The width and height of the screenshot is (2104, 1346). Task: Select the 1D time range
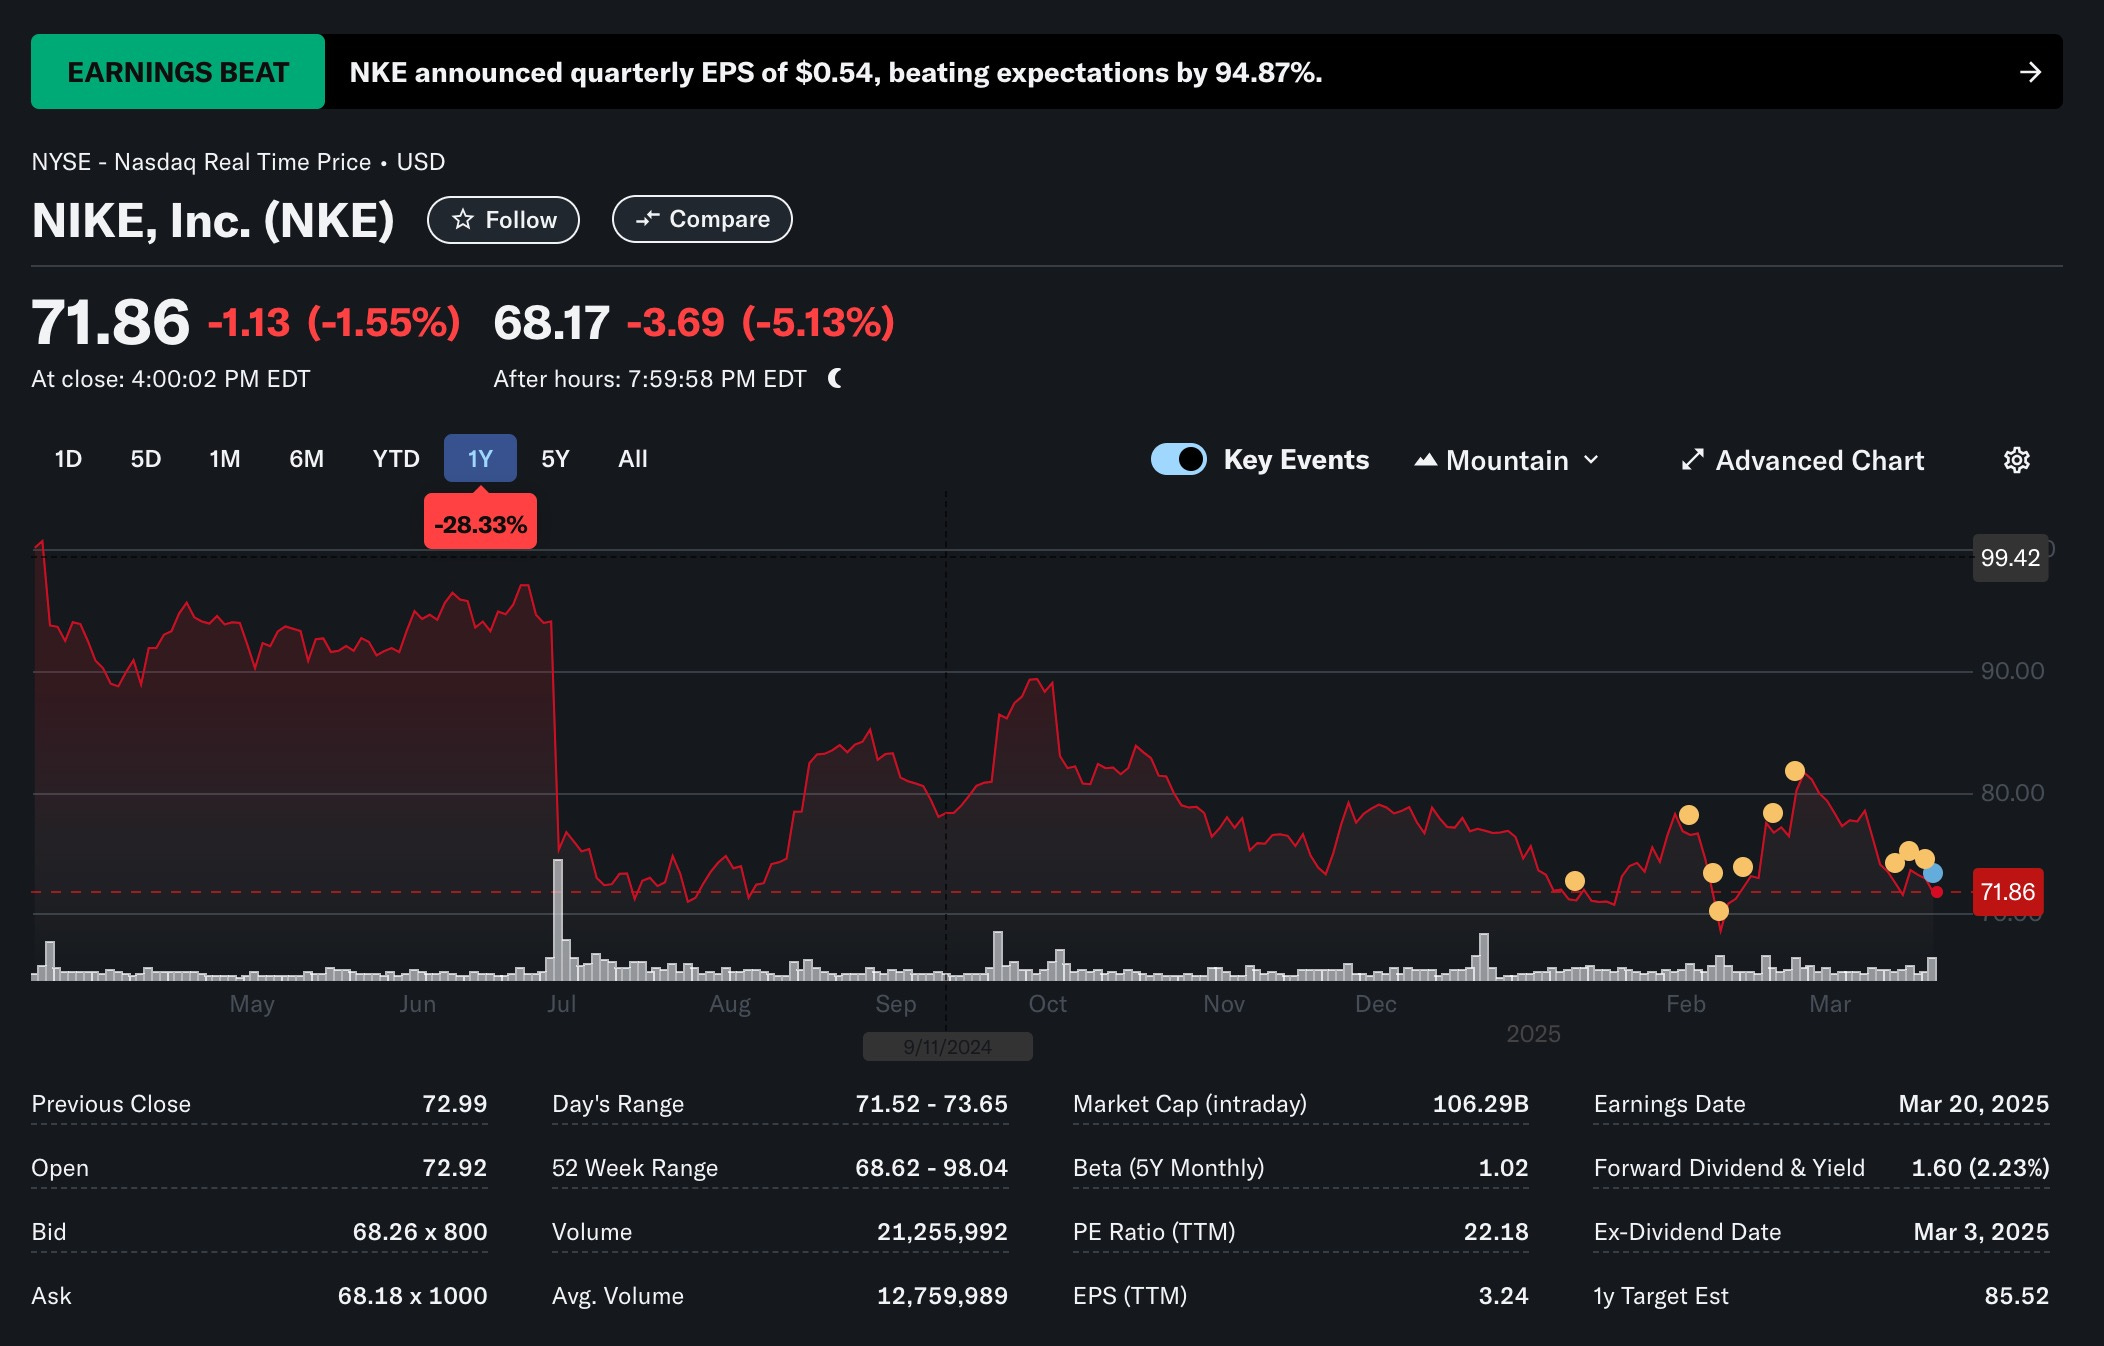click(68, 459)
